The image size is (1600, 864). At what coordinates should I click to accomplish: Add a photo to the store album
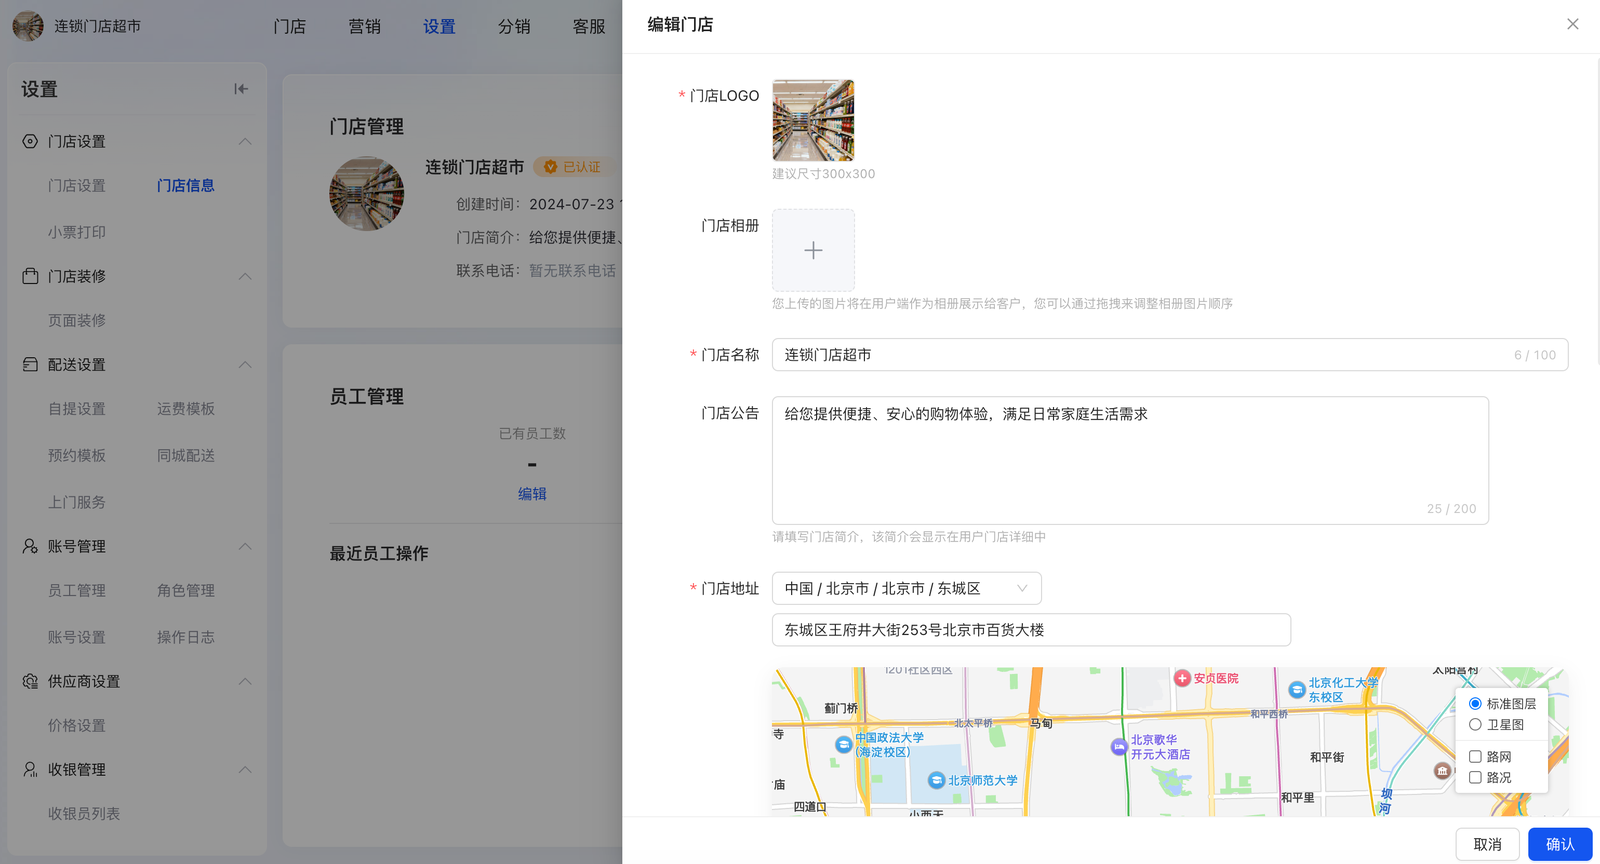coord(813,250)
